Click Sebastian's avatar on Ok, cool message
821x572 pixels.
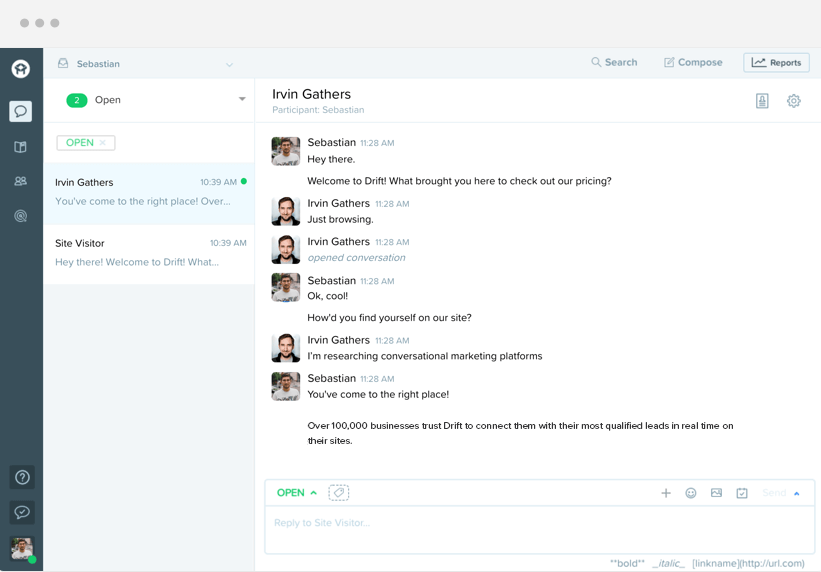(x=286, y=288)
